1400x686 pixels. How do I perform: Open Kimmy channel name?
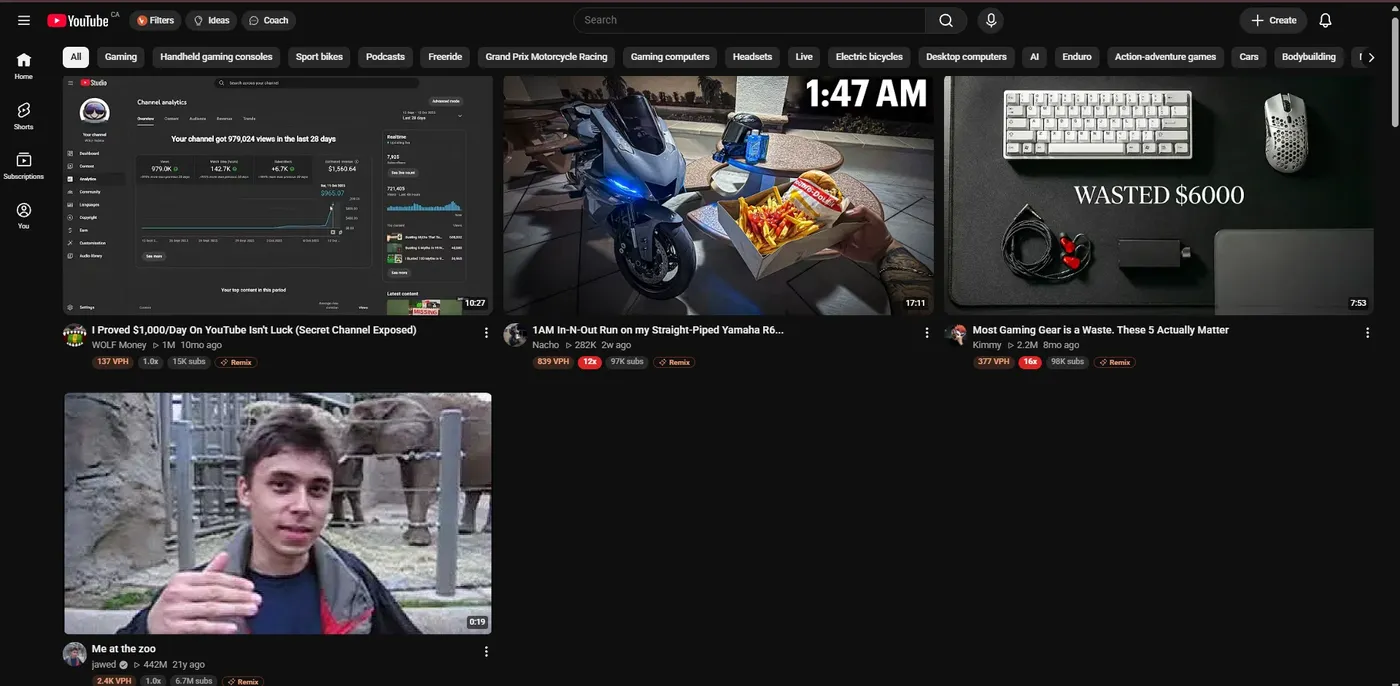tap(987, 345)
